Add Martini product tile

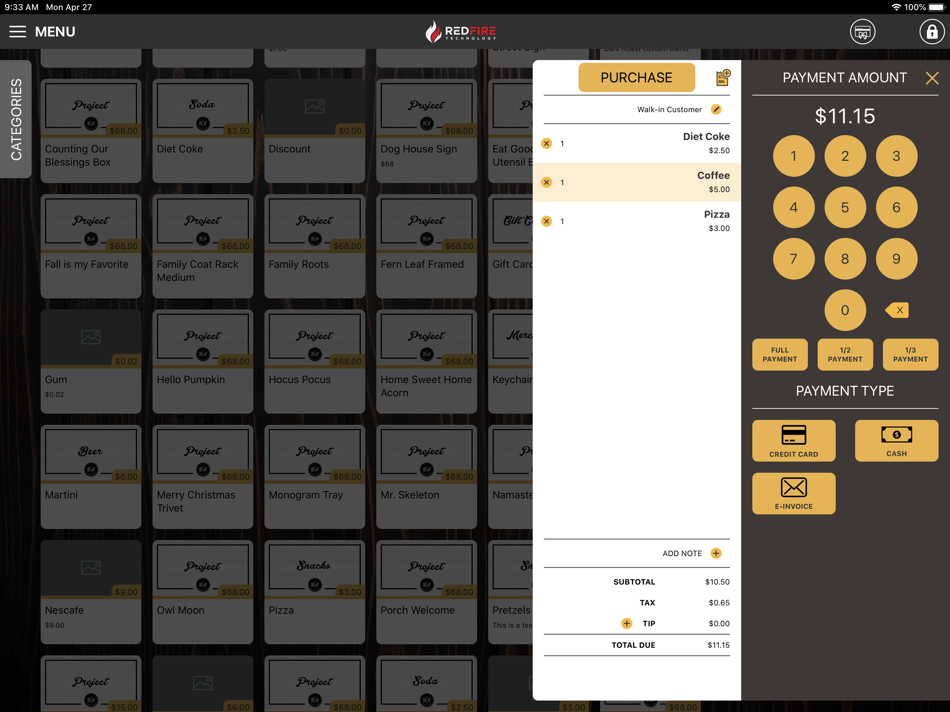(x=91, y=477)
